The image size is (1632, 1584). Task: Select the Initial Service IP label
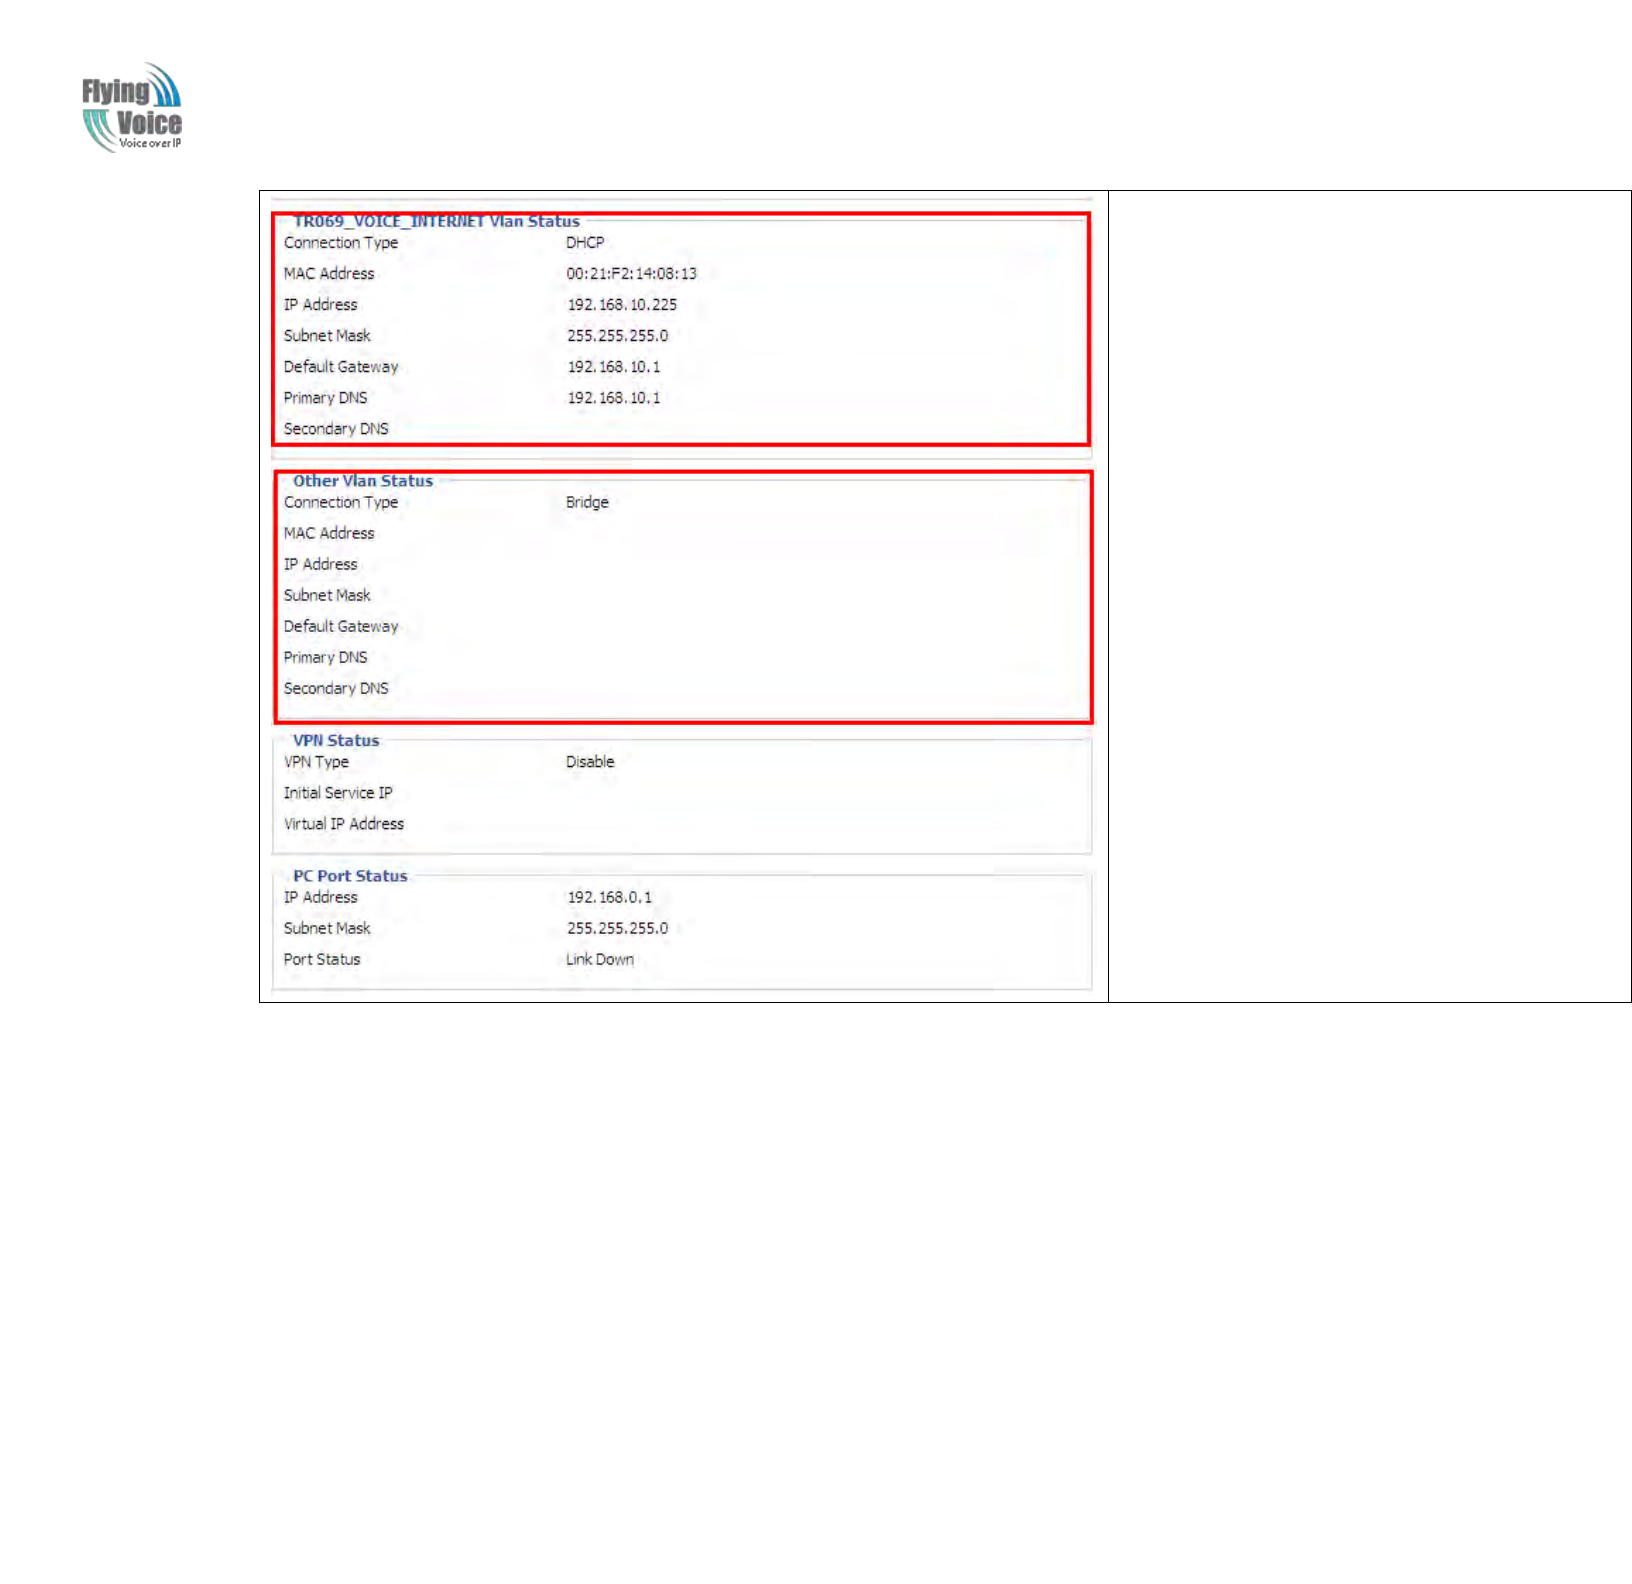tap(338, 793)
